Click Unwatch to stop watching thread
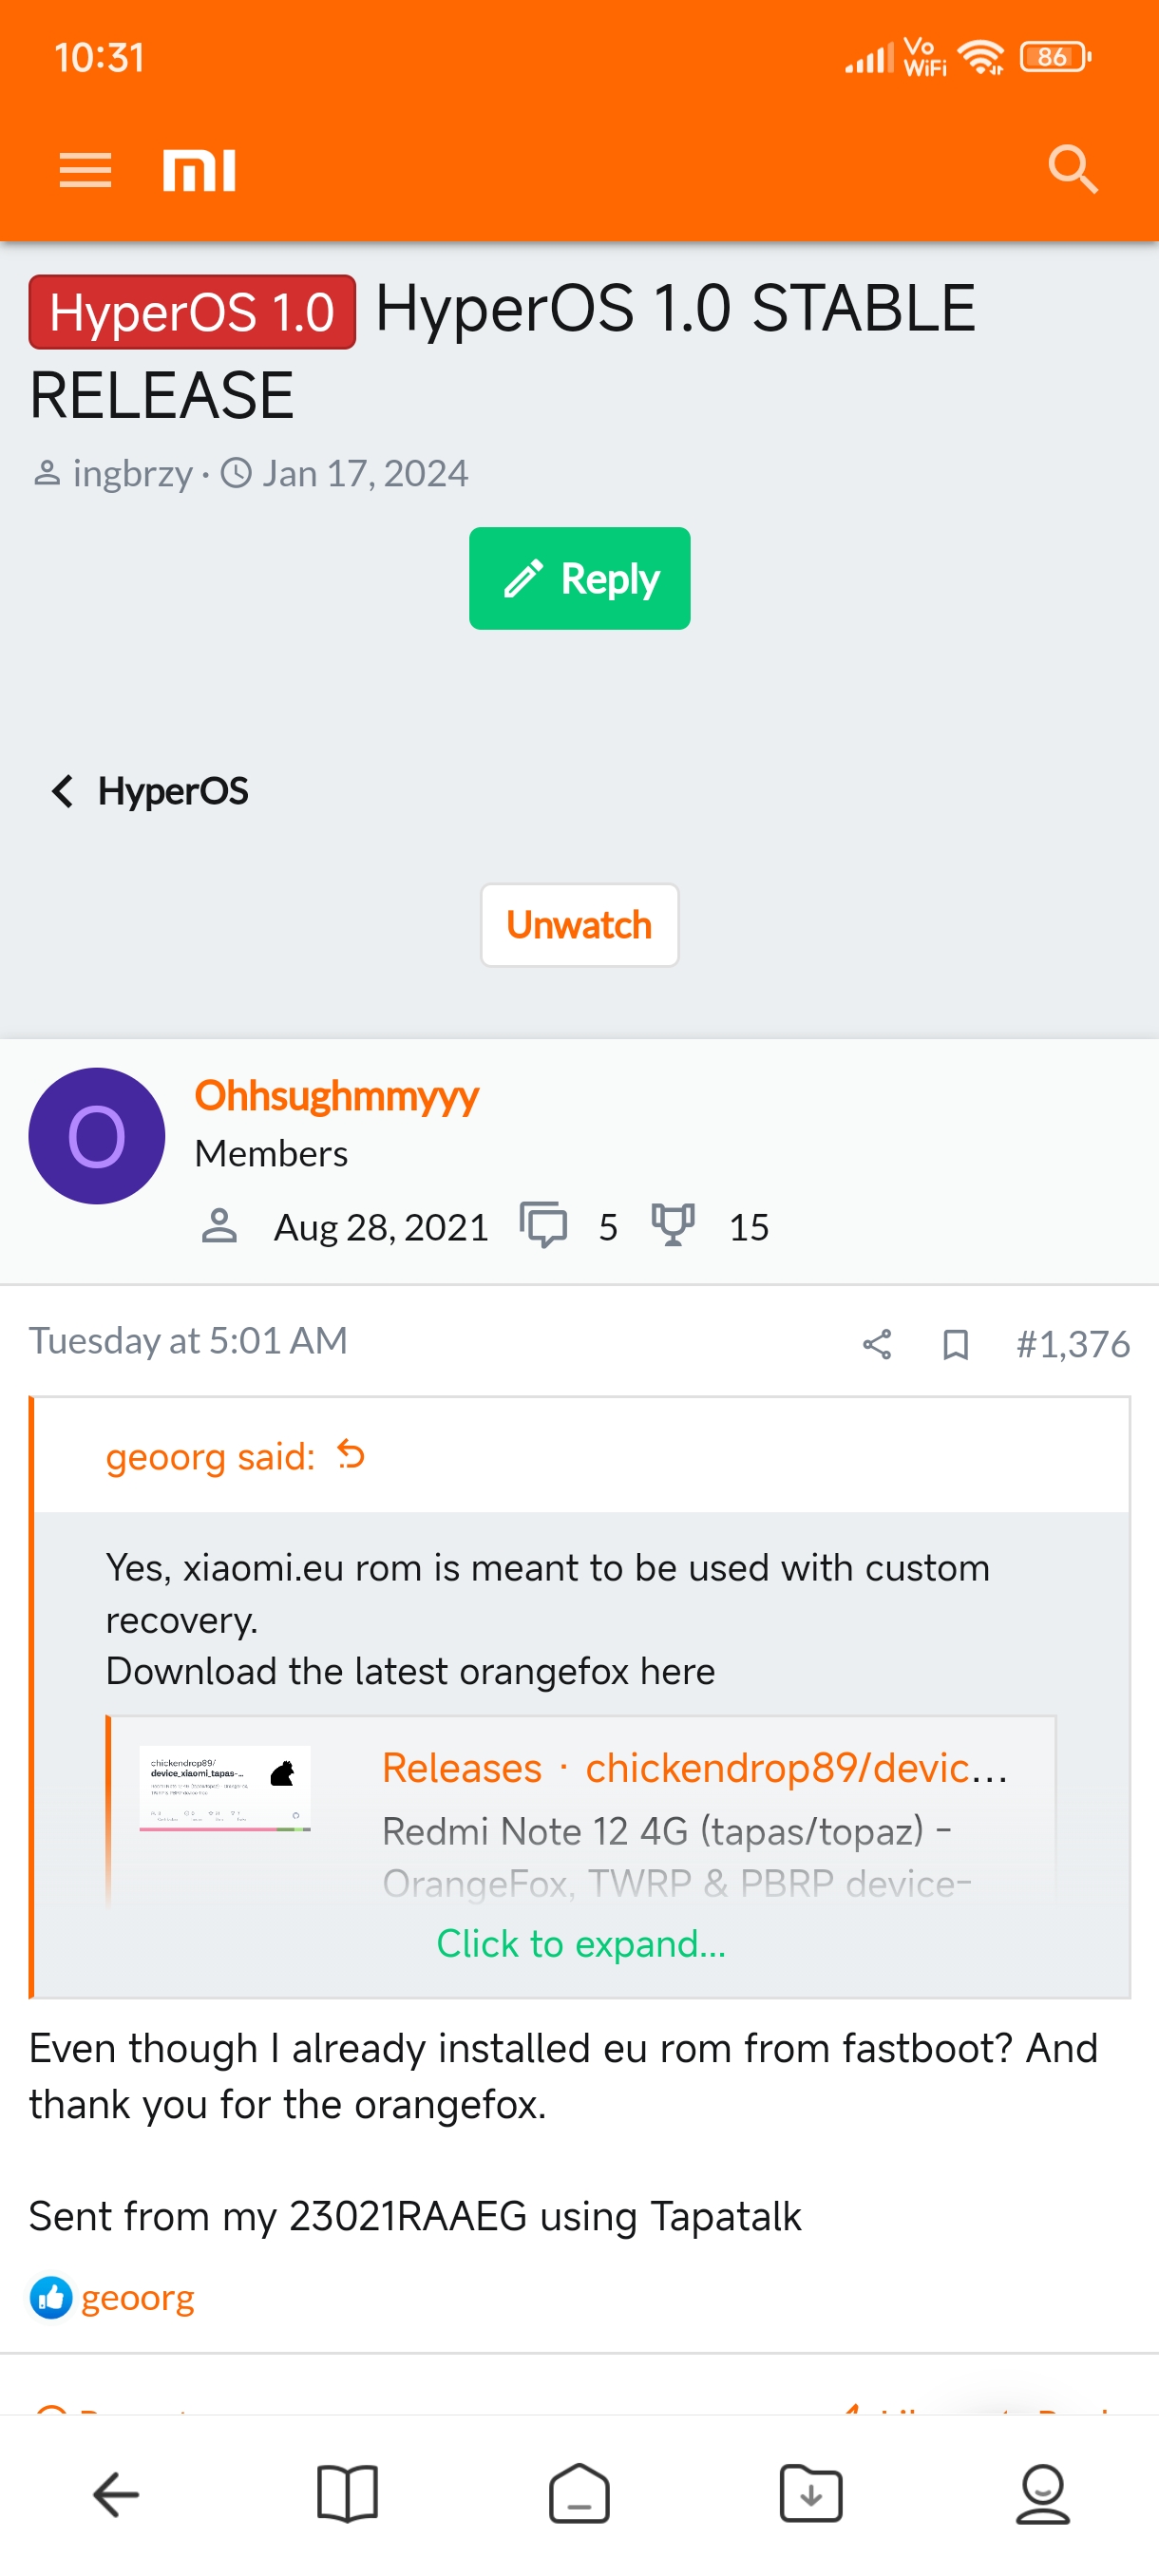The image size is (1159, 2576). 579,925
